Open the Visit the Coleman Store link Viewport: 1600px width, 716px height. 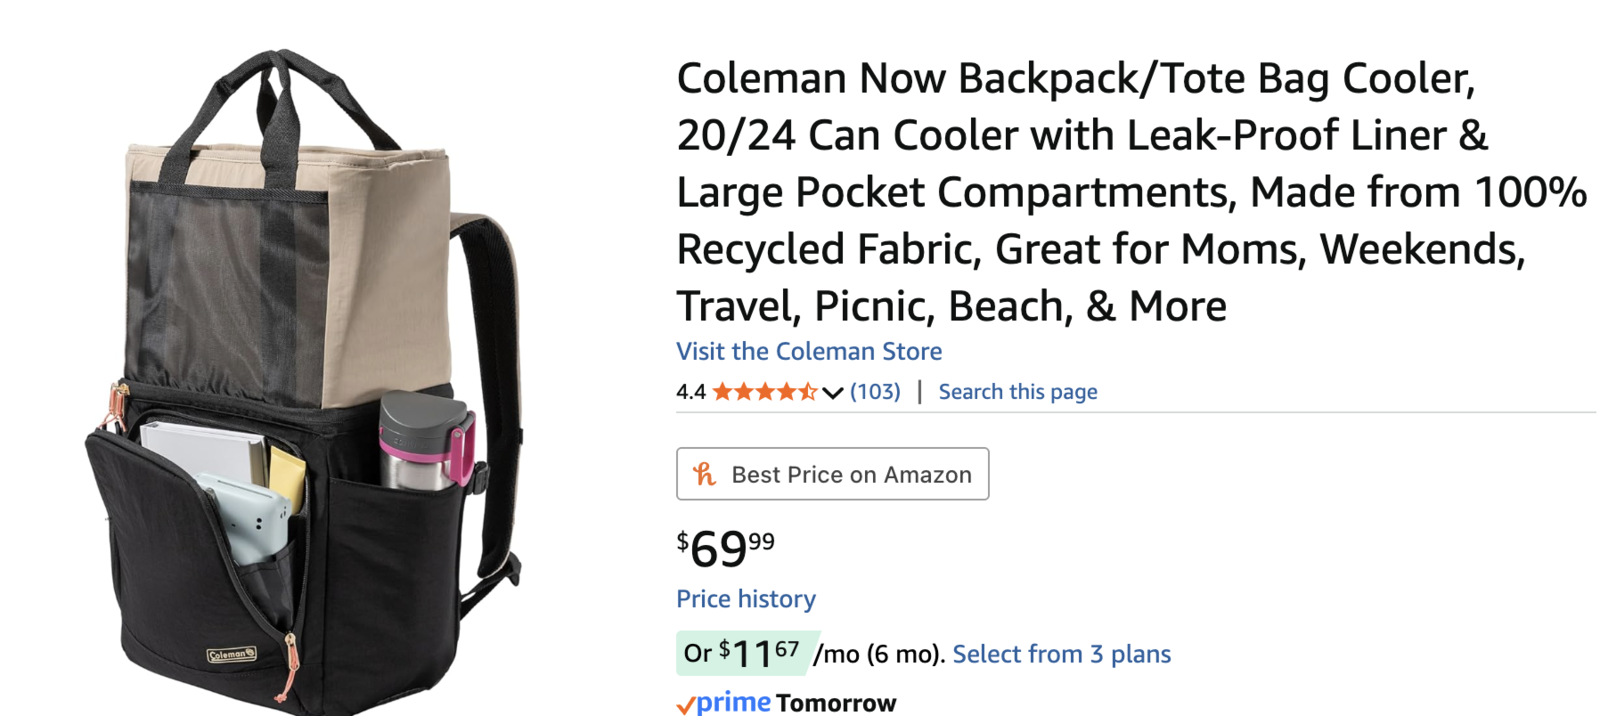click(x=808, y=351)
